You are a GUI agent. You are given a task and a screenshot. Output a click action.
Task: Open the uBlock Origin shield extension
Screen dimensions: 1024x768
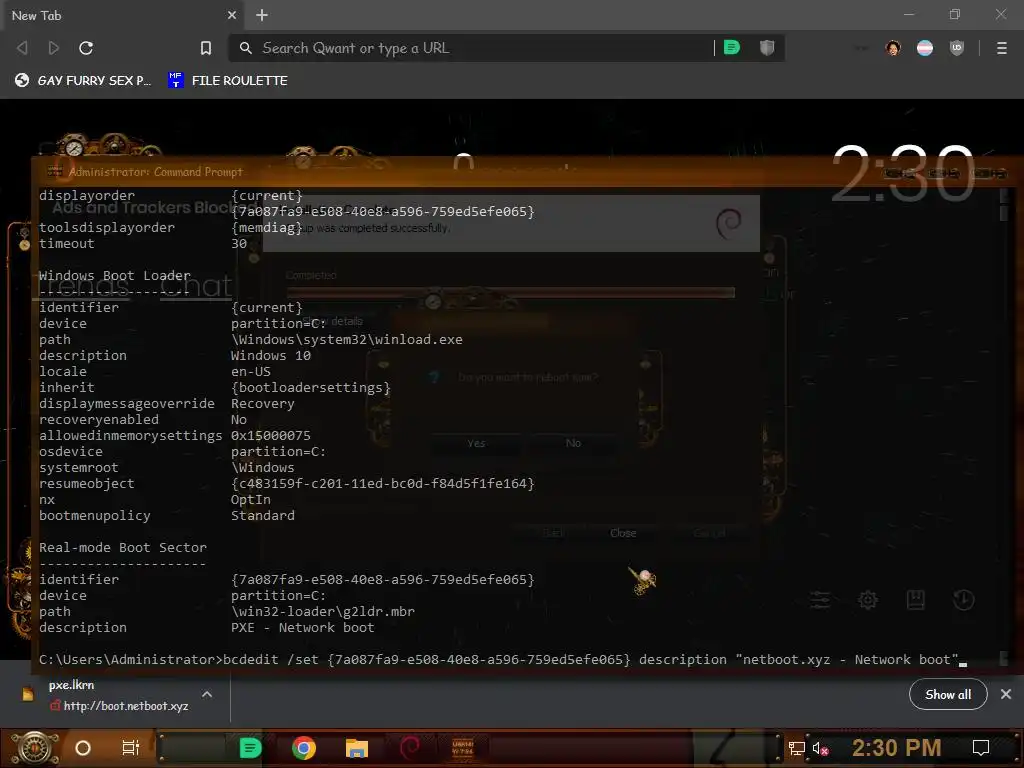957,48
